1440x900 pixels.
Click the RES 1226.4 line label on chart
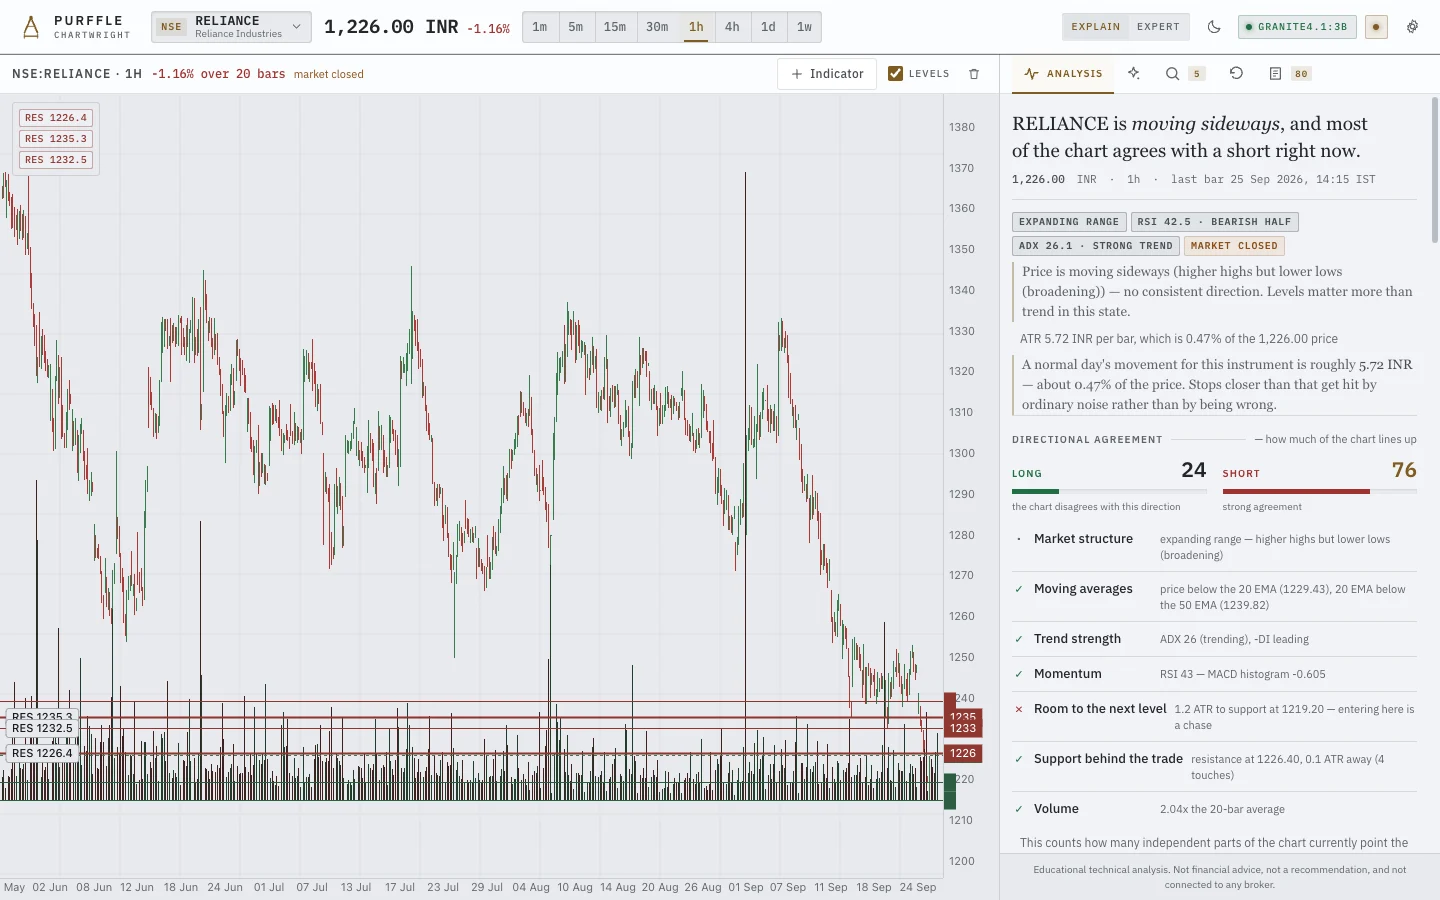click(42, 753)
